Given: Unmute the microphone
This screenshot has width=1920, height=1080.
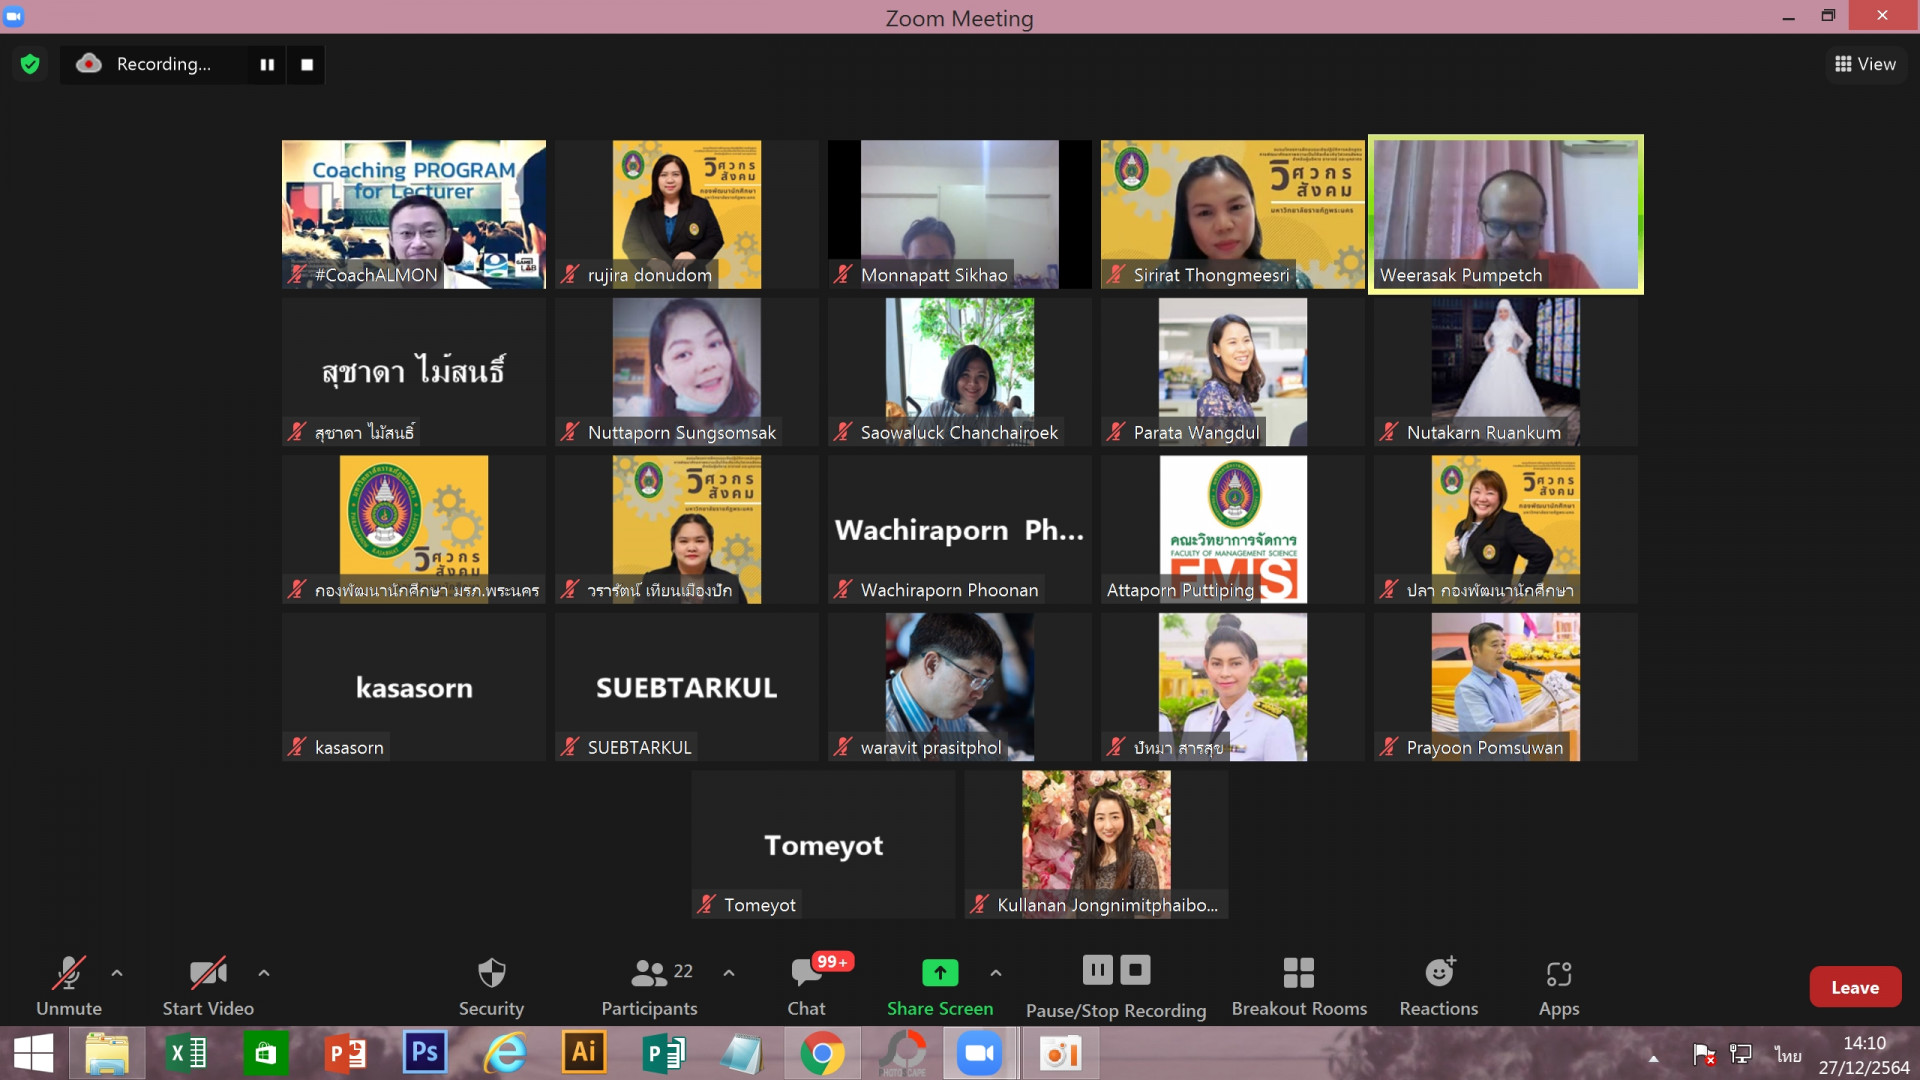Looking at the screenshot, I should (68, 985).
